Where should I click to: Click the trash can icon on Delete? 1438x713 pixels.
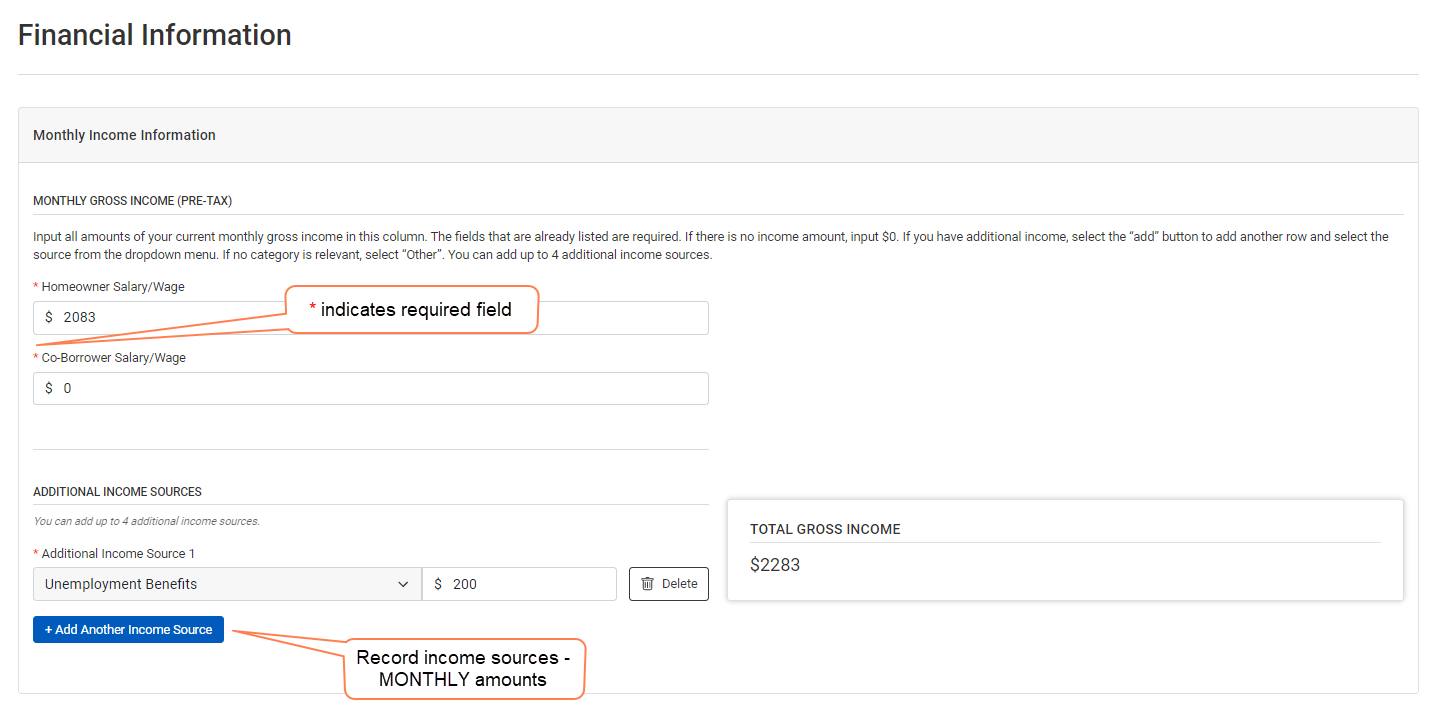click(647, 584)
